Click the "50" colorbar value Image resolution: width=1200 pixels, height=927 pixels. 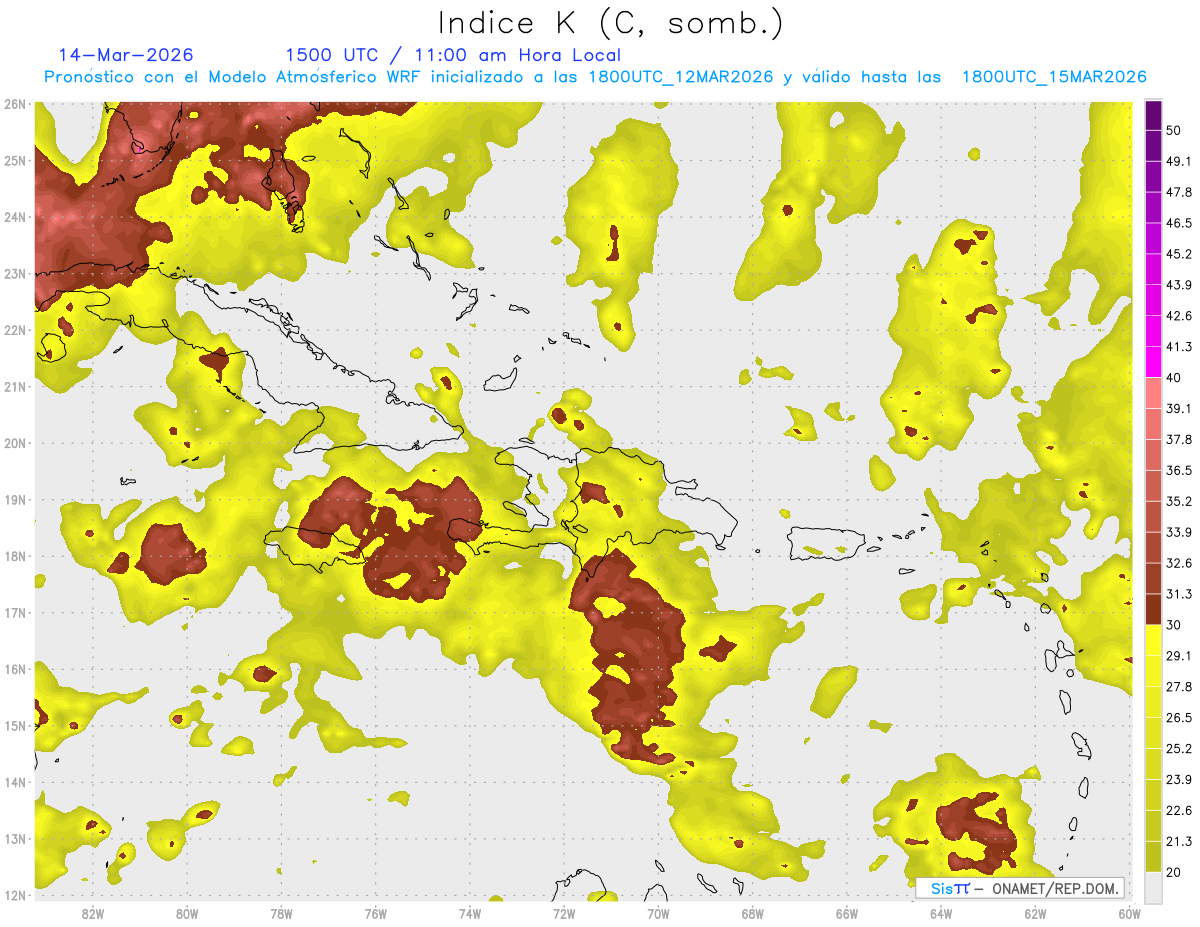pyautogui.click(x=1174, y=130)
